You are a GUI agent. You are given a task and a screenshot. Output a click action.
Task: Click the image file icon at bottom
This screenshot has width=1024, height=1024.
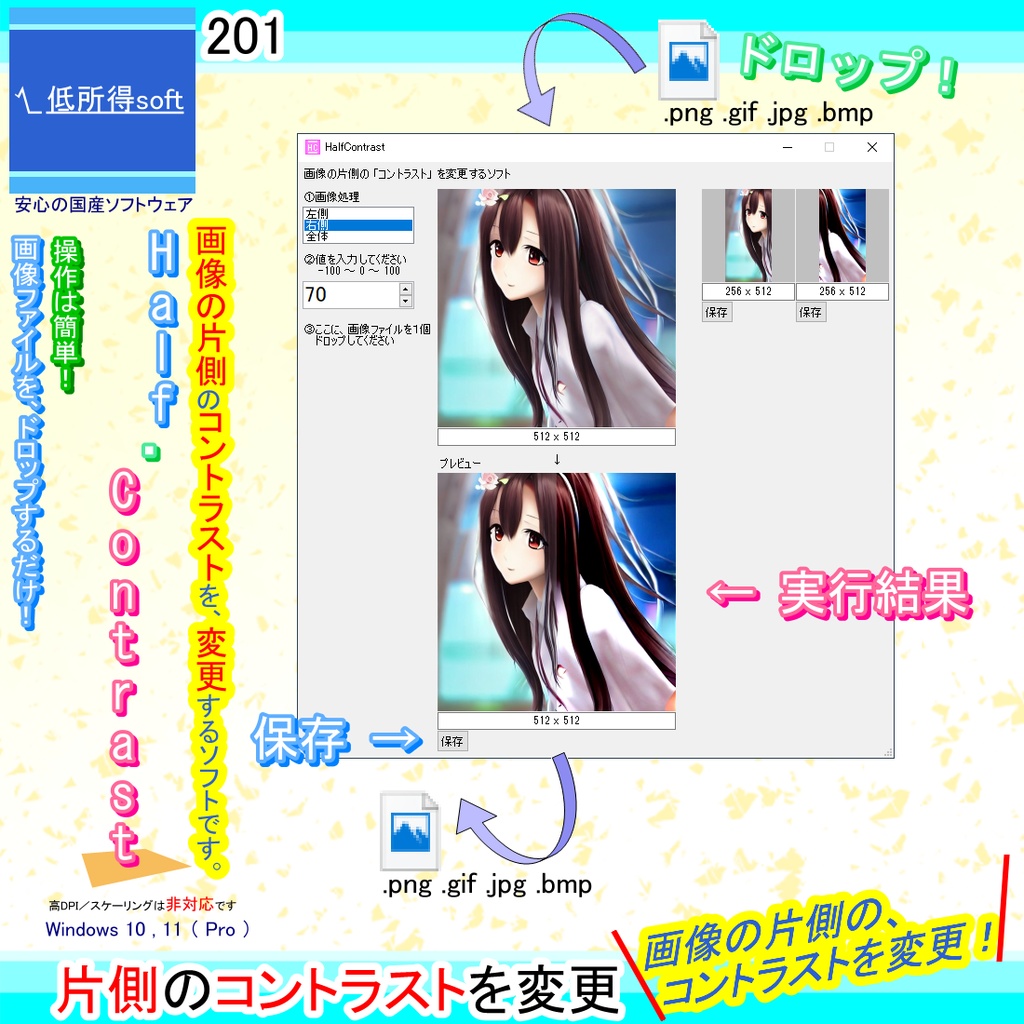point(410,831)
